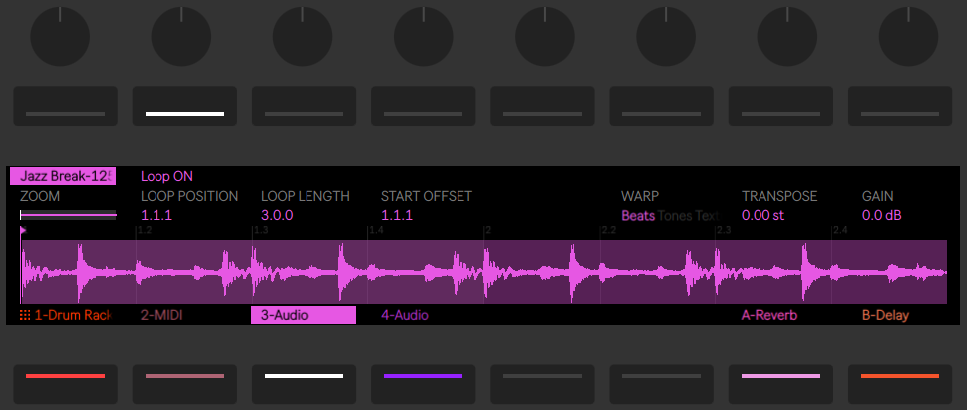This screenshot has height=410, width=967.
Task: Select the highlighted 3-Audio track label
Action: [x=303, y=315]
